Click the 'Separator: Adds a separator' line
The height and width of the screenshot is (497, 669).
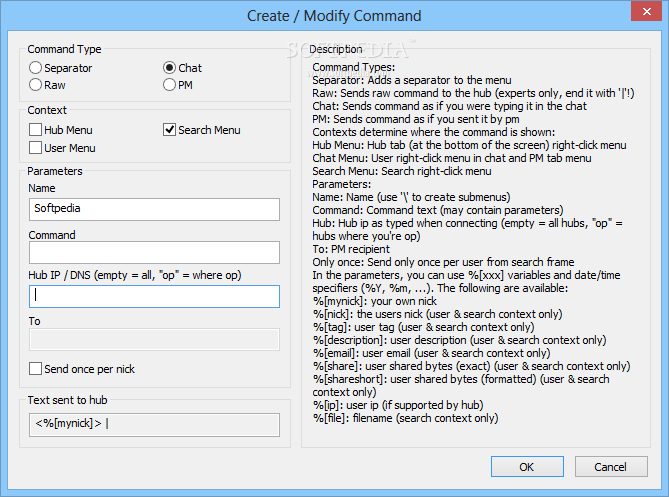[x=412, y=80]
